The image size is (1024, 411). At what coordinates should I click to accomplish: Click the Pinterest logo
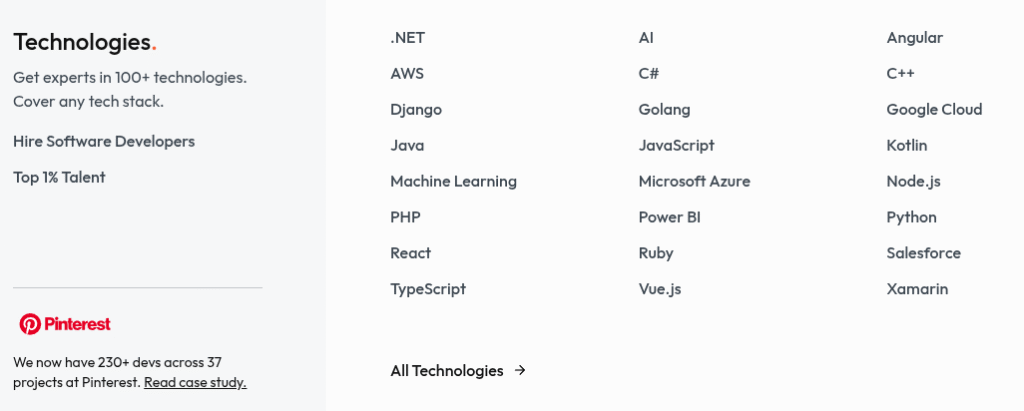(x=65, y=324)
